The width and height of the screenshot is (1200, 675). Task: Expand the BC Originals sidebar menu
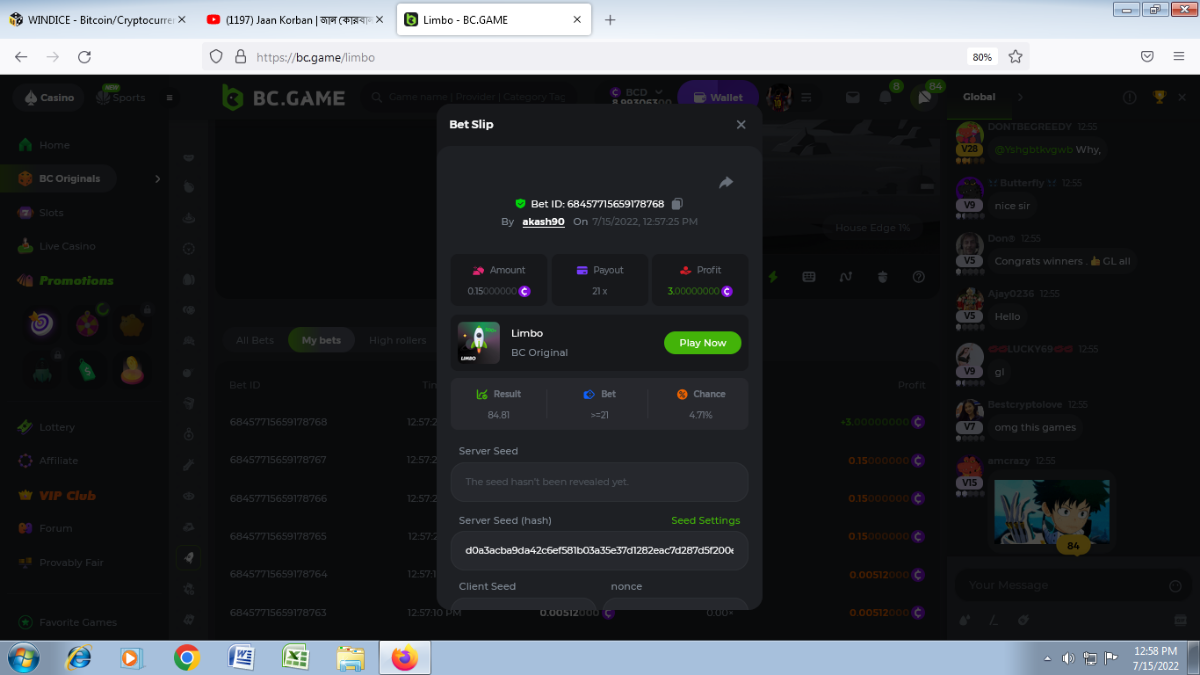click(x=157, y=179)
